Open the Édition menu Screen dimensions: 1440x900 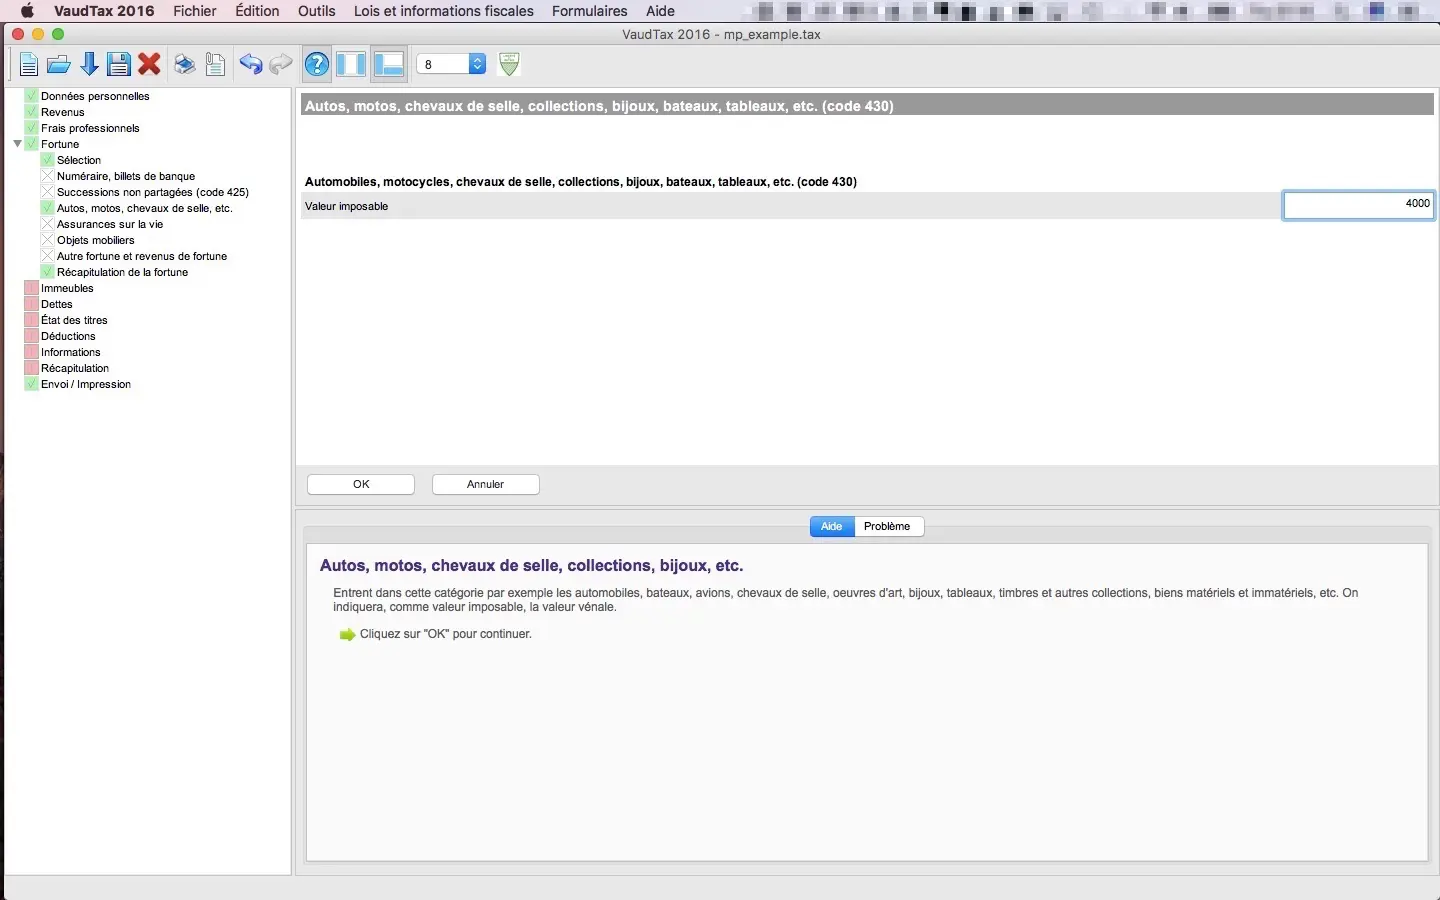[x=257, y=11]
